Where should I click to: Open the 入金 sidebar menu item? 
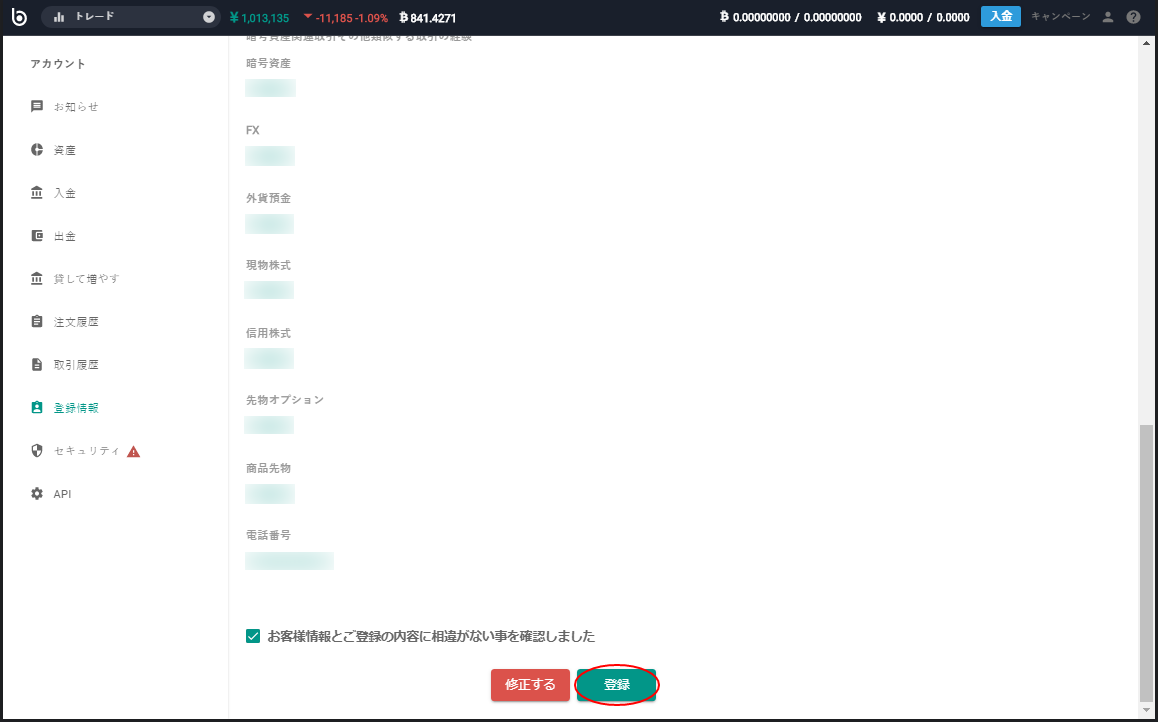65,193
